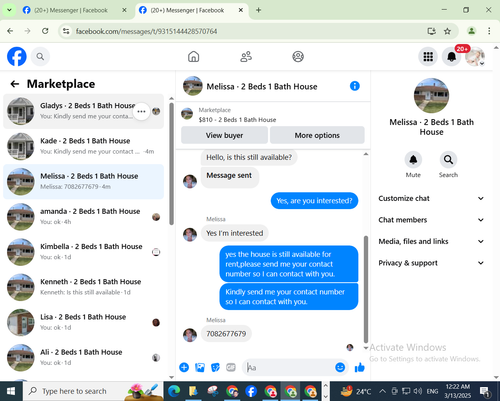This screenshot has height=401, width=500.
Task: Expand the Customize chat section
Action: (x=431, y=198)
